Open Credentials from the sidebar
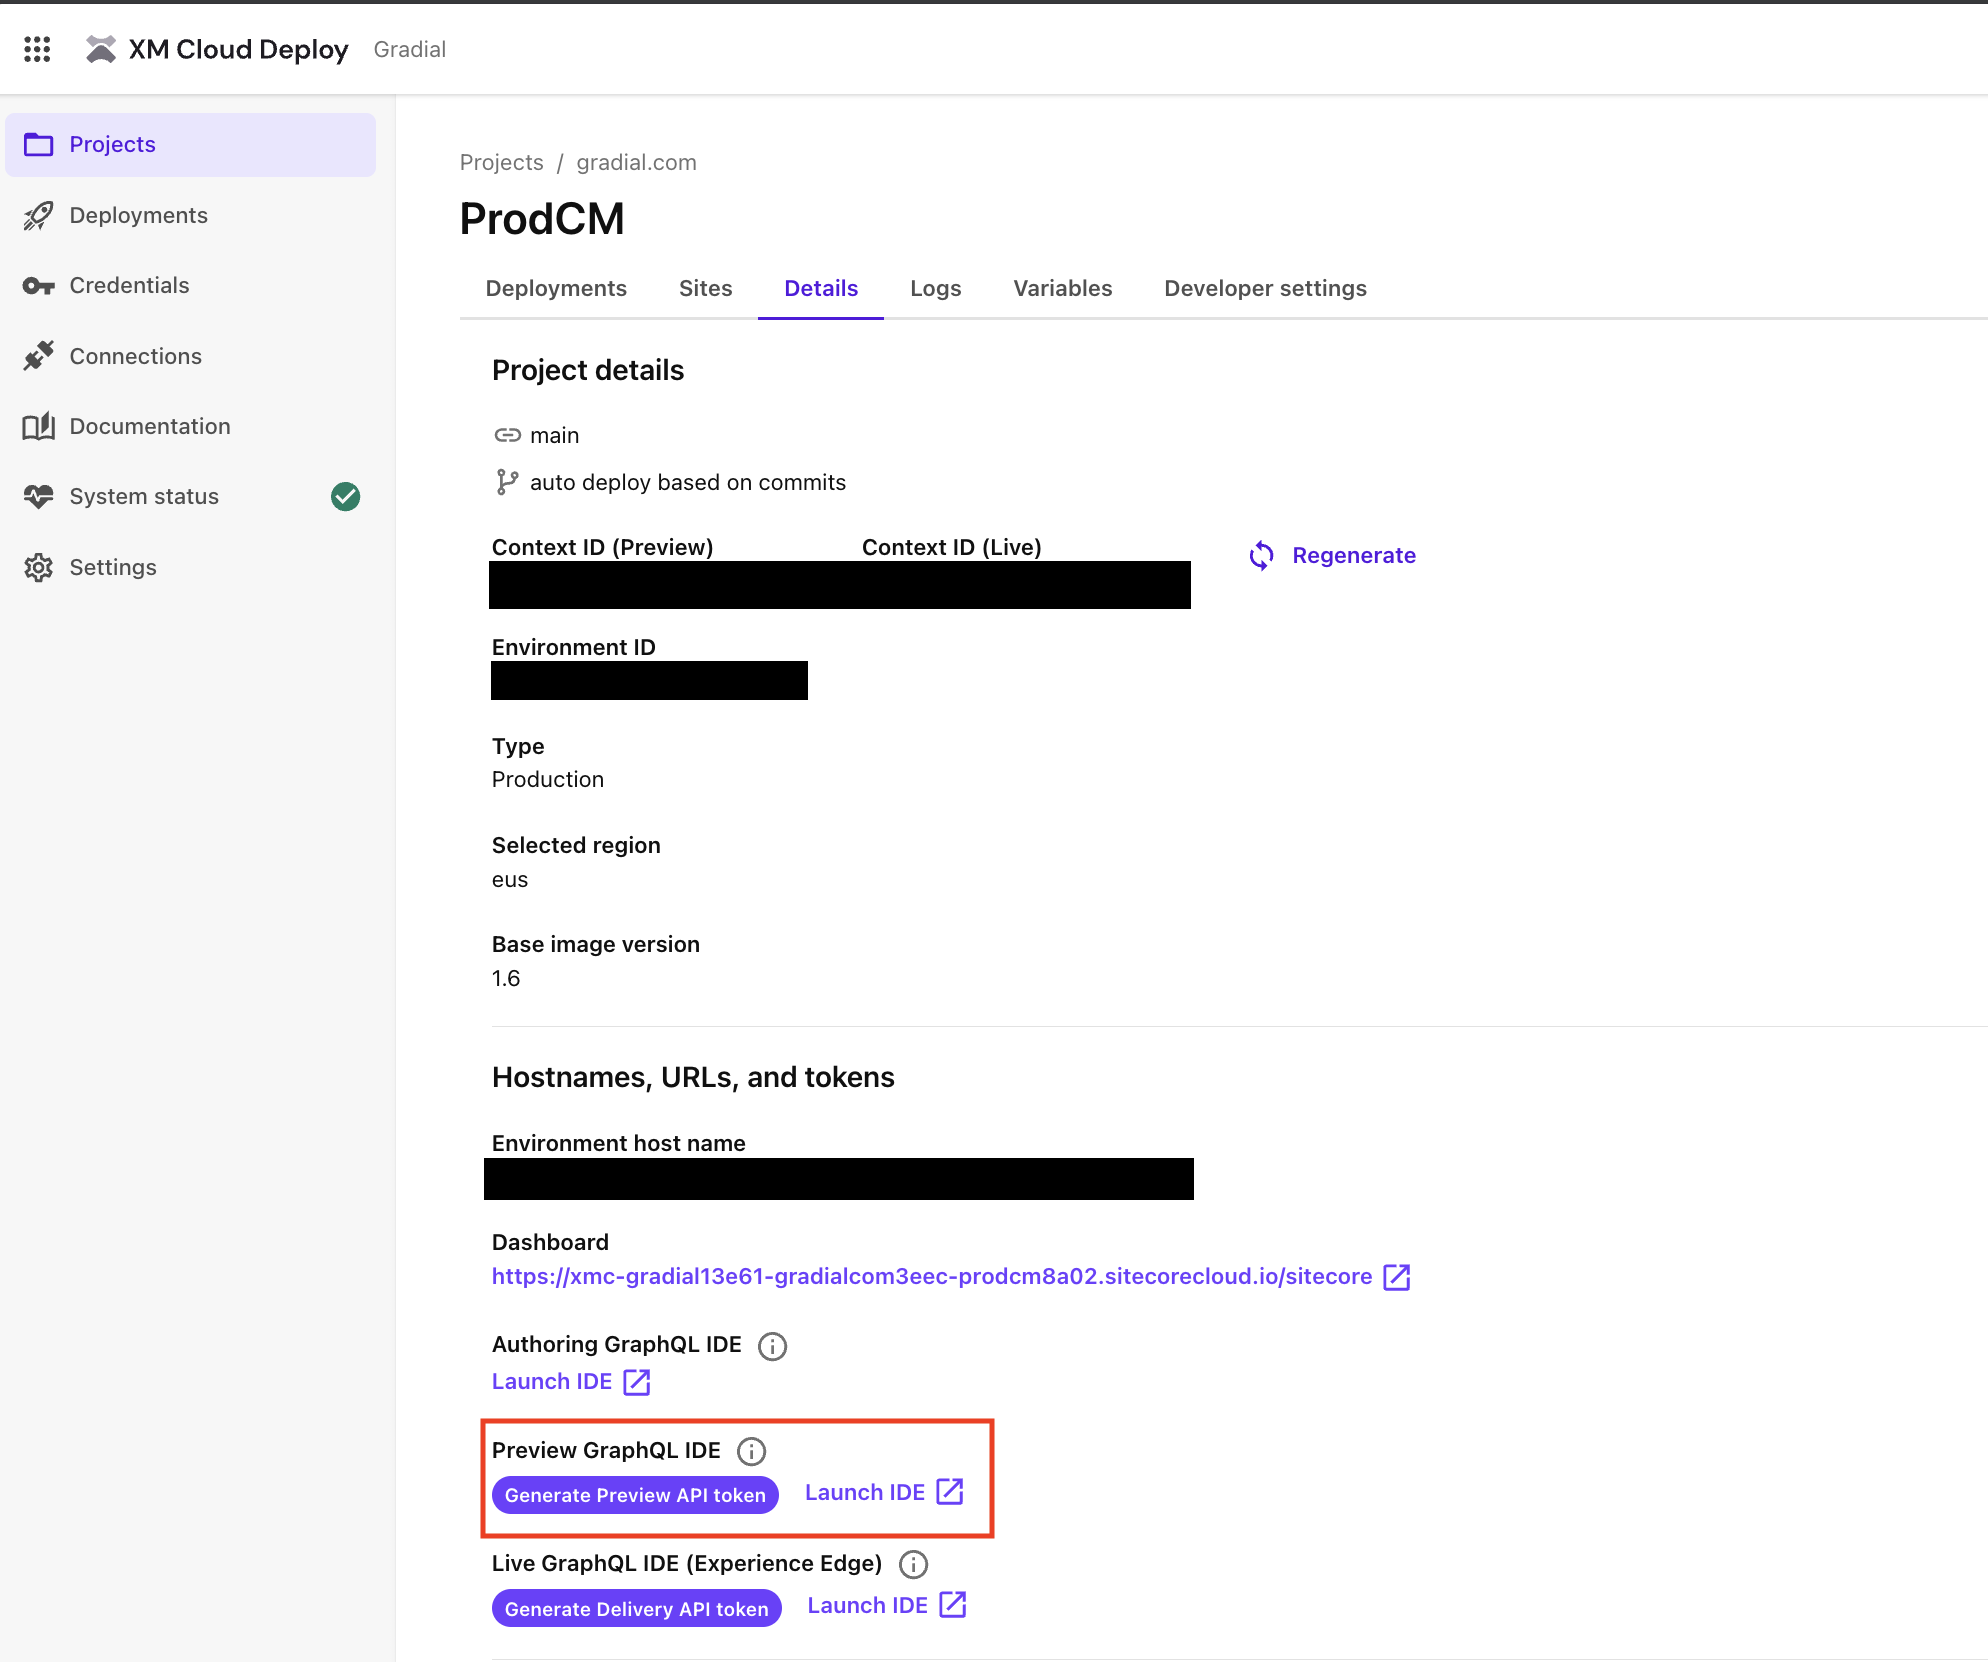 (129, 286)
